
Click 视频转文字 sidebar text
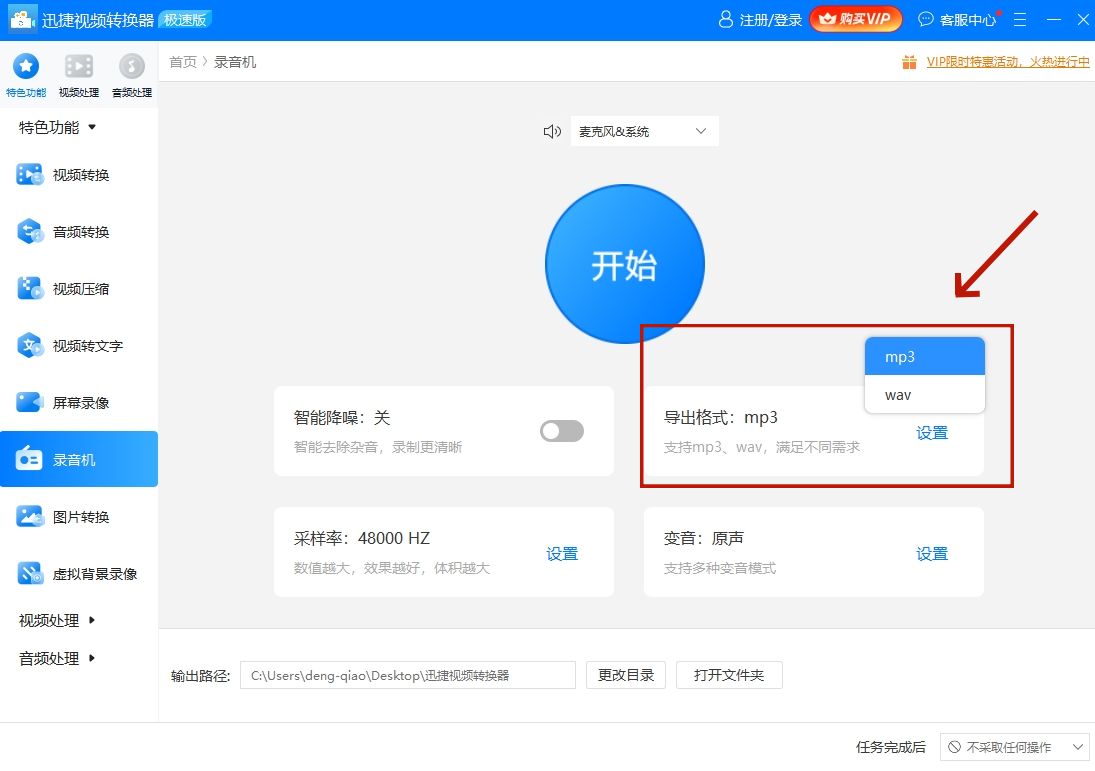click(x=88, y=346)
